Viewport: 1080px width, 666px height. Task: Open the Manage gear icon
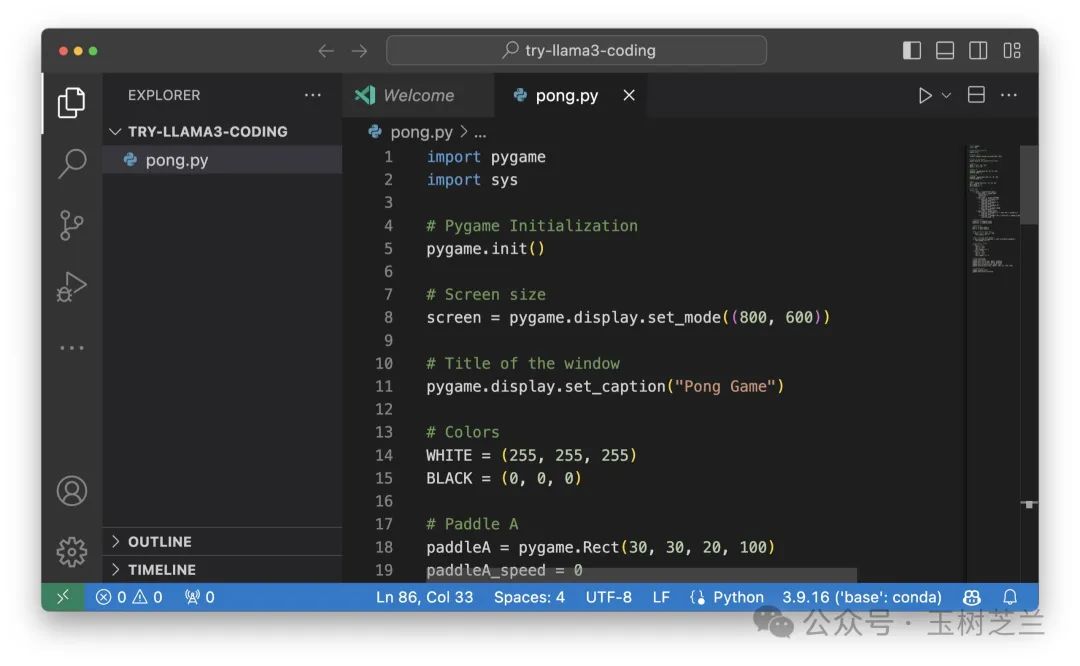[72, 552]
